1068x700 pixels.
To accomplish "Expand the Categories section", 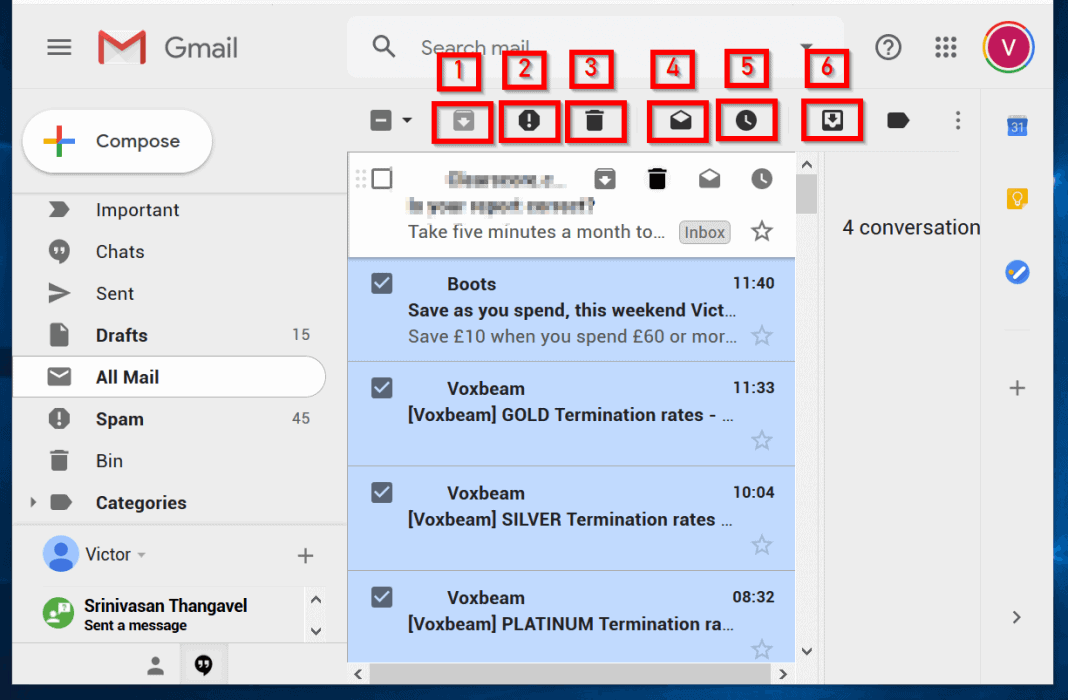I will [33, 503].
